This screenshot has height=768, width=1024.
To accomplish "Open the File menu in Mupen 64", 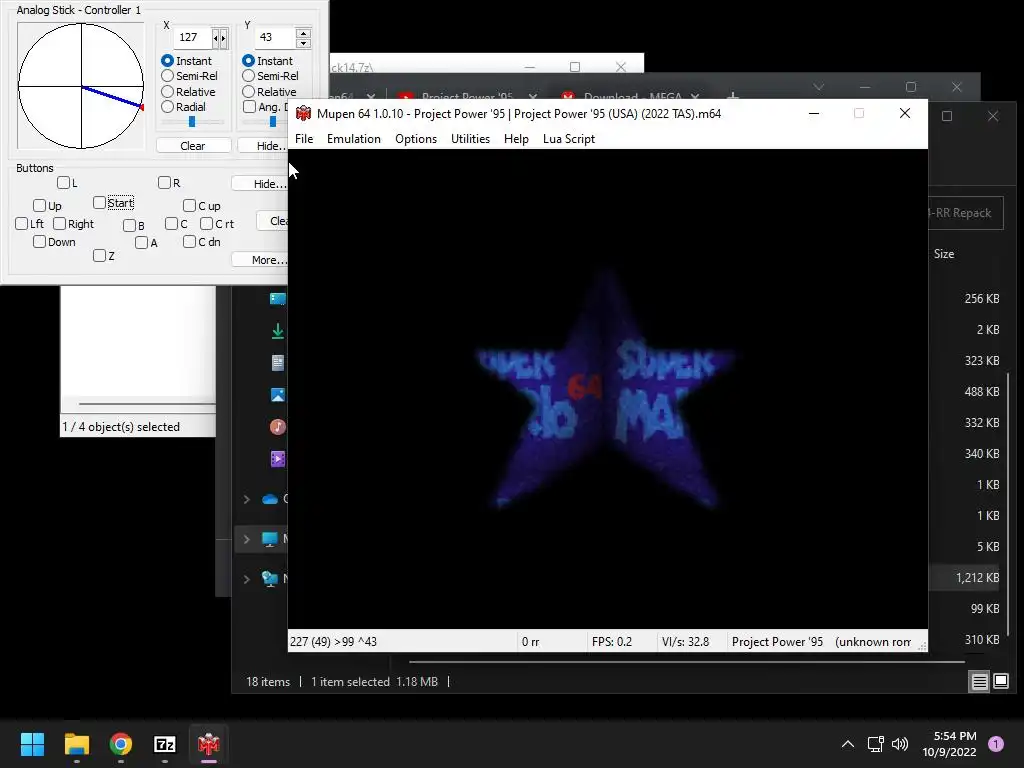I will tap(304, 139).
